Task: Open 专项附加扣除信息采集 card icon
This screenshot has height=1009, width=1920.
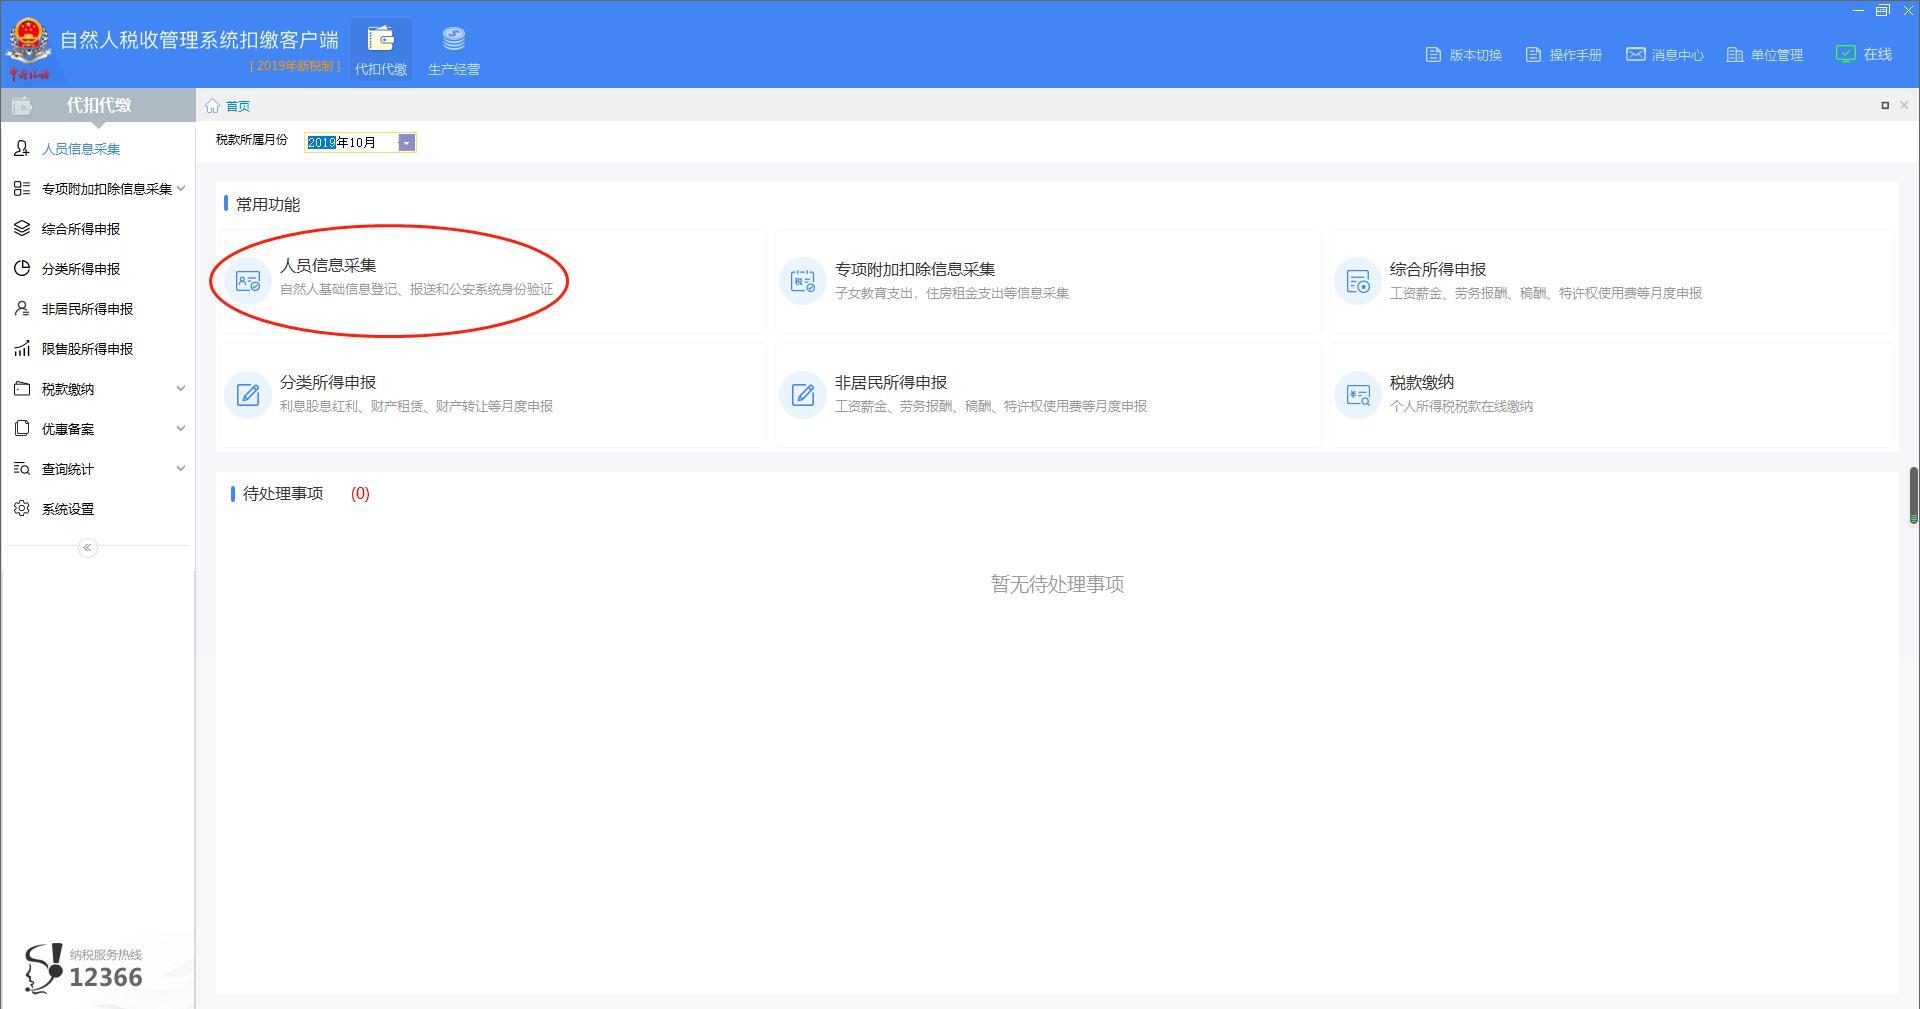Action: tap(803, 282)
